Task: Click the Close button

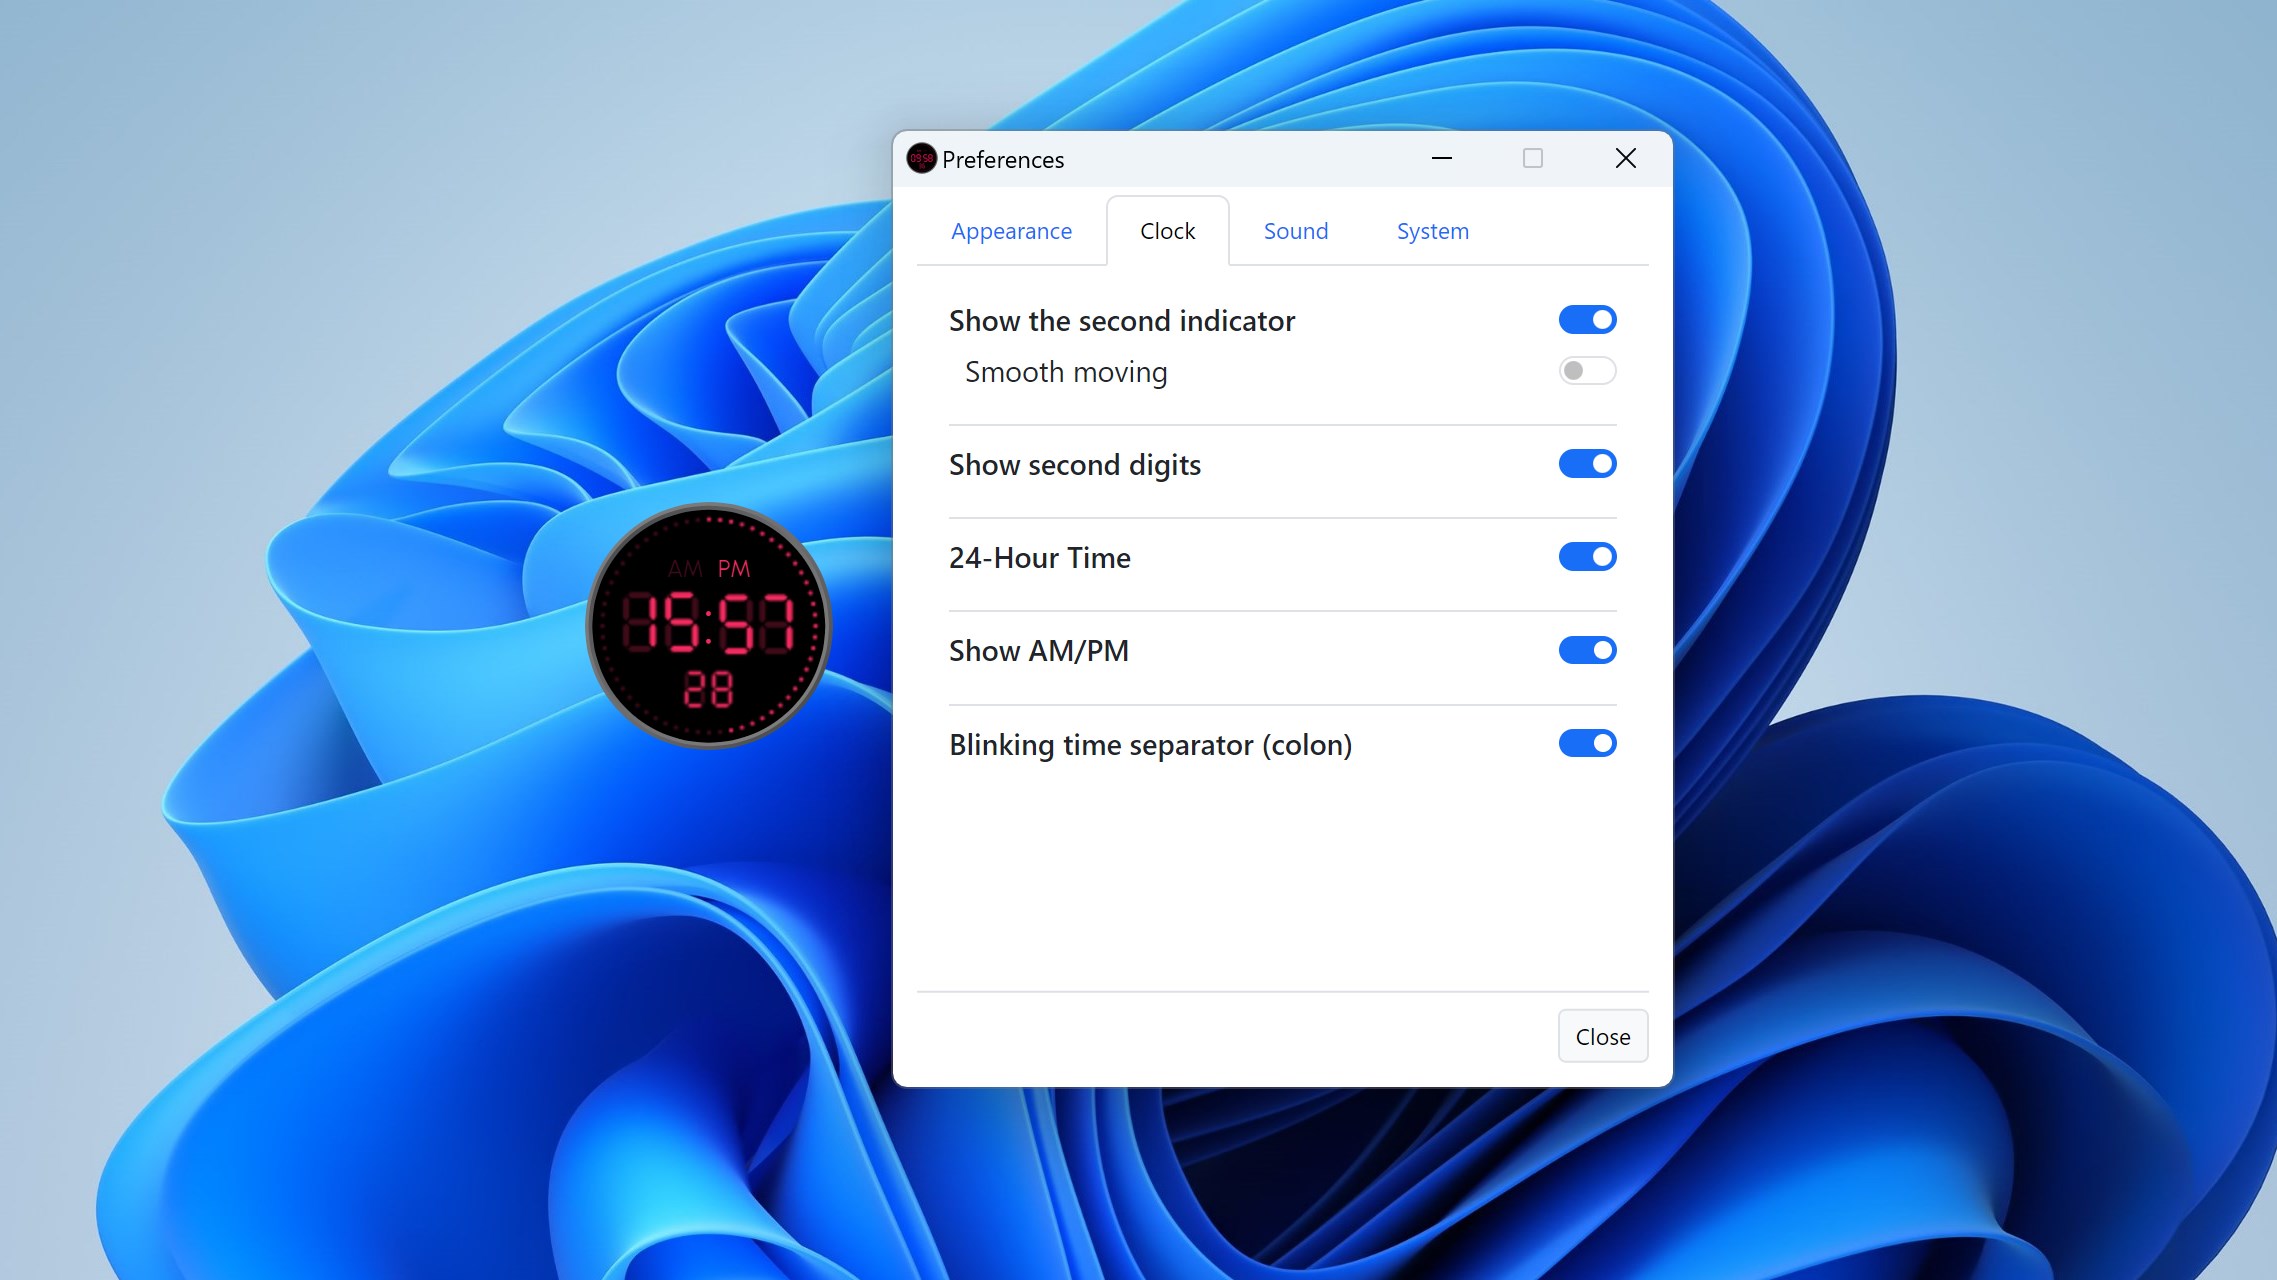Action: pyautogui.click(x=1602, y=1036)
